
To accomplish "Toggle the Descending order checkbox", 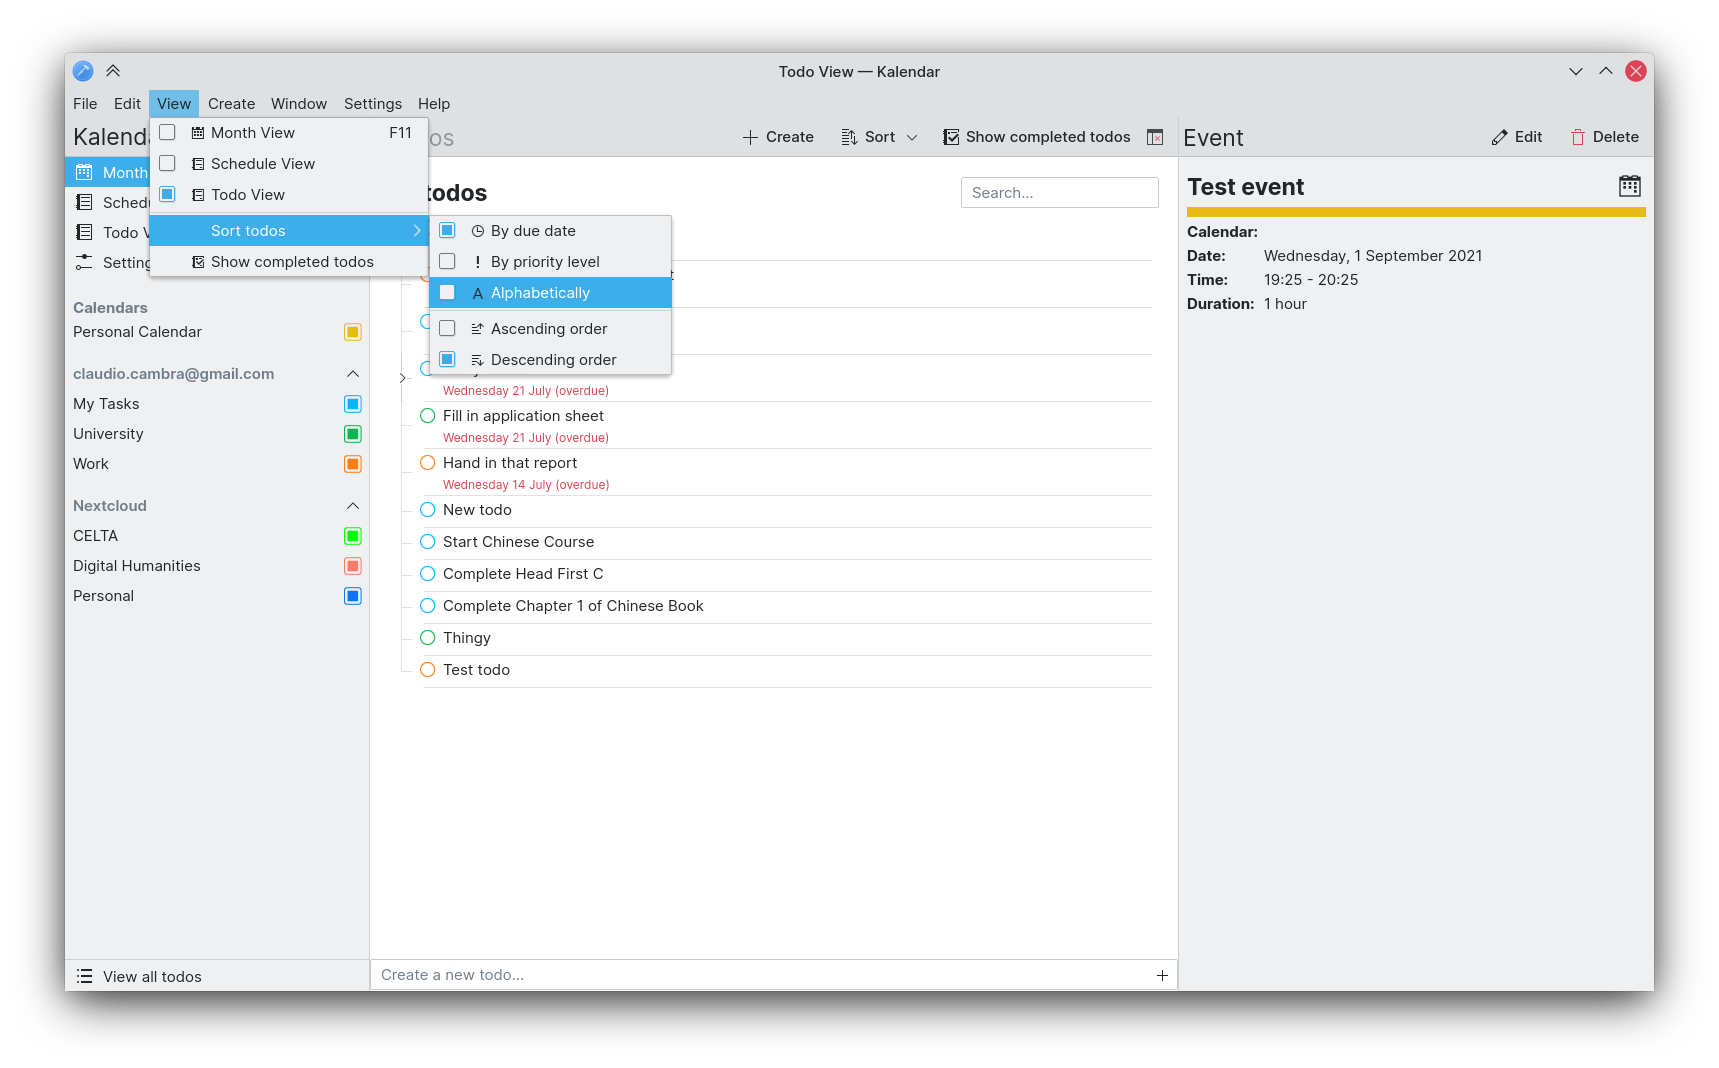I will [447, 359].
